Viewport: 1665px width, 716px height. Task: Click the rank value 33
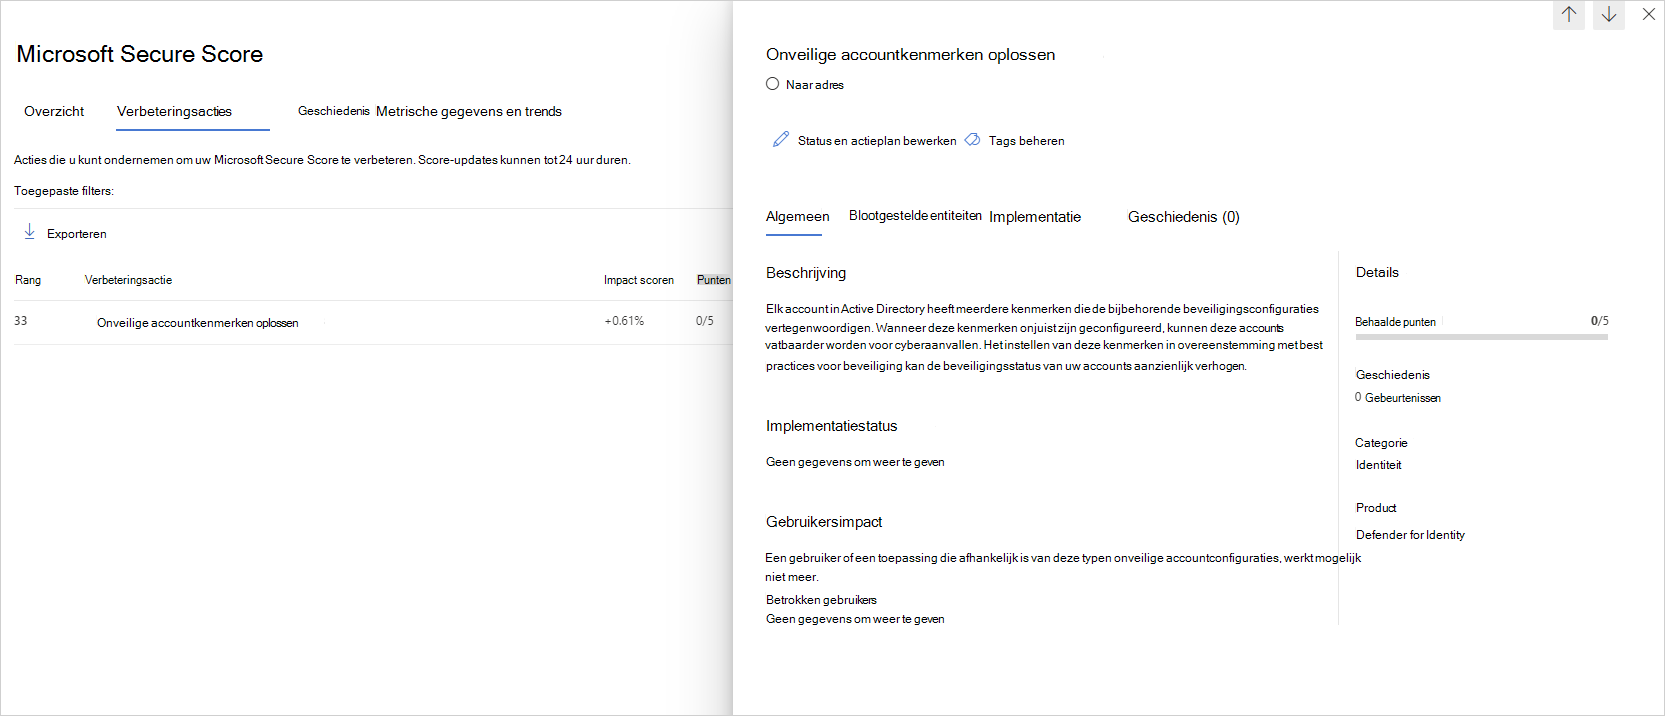click(21, 321)
